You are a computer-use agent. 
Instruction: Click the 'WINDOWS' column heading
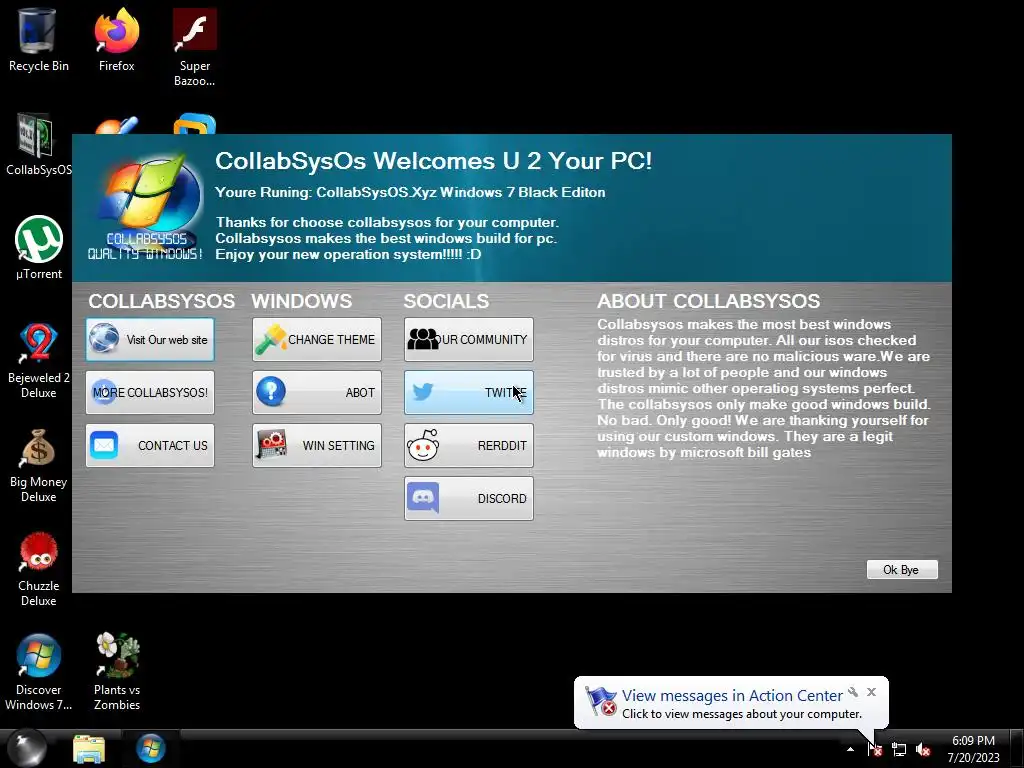[x=302, y=301]
